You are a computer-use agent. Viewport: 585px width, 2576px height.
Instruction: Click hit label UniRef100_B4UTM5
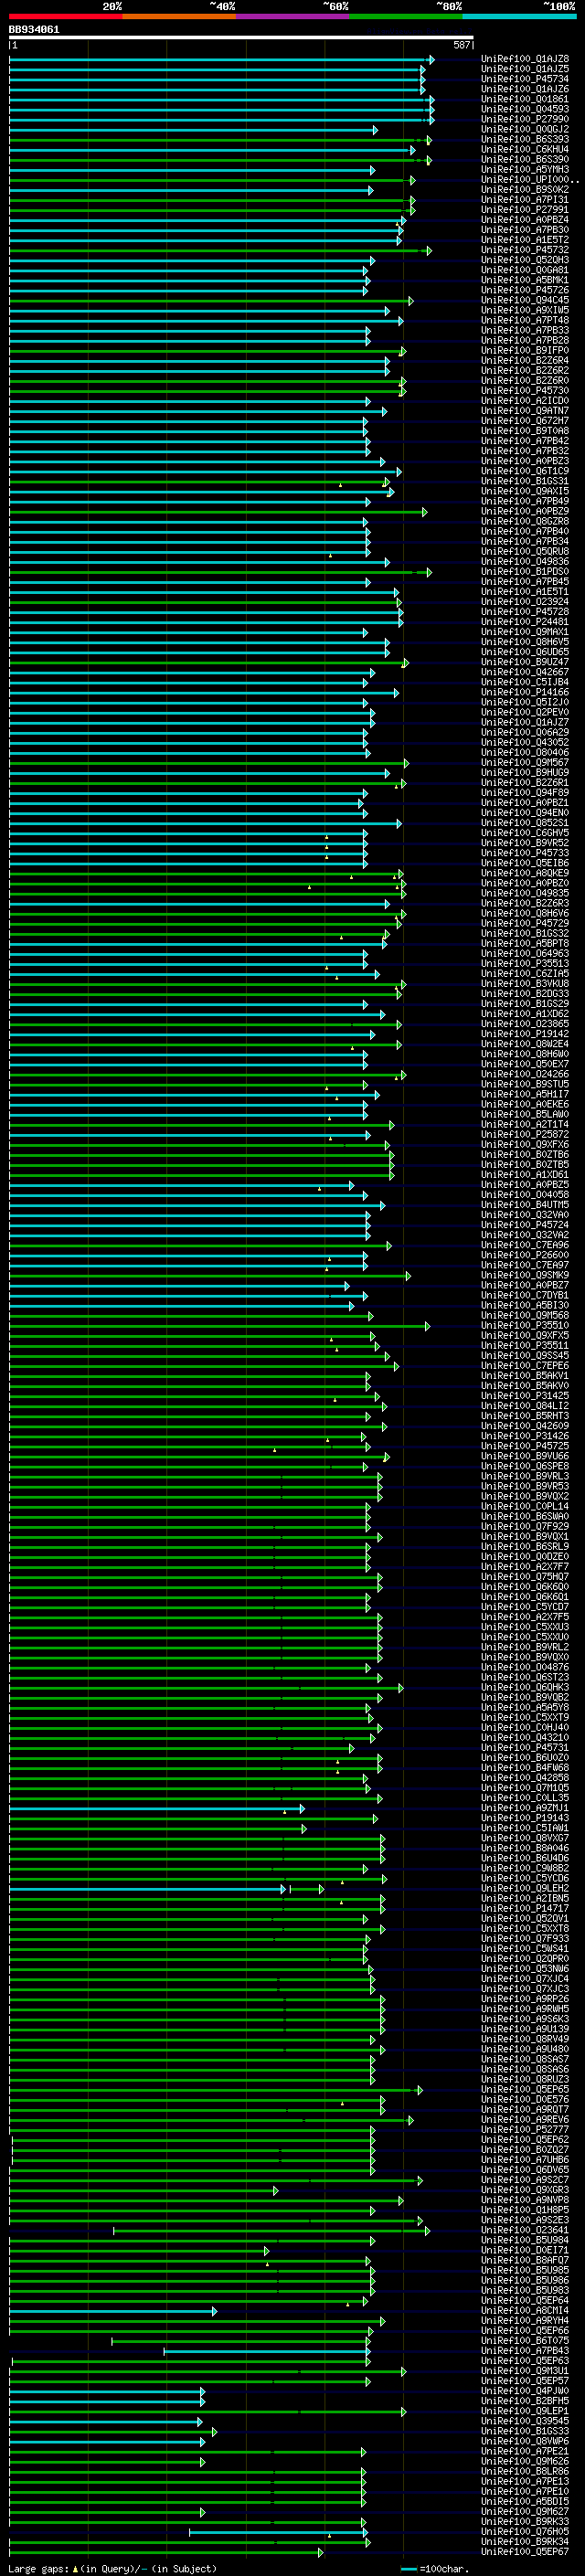525,1205
